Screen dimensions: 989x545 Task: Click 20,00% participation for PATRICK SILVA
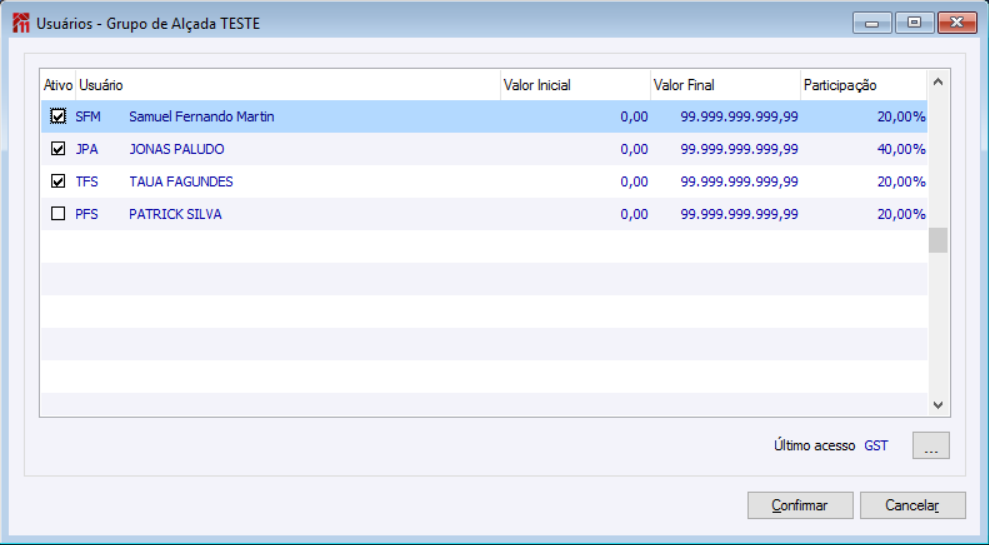click(x=901, y=215)
